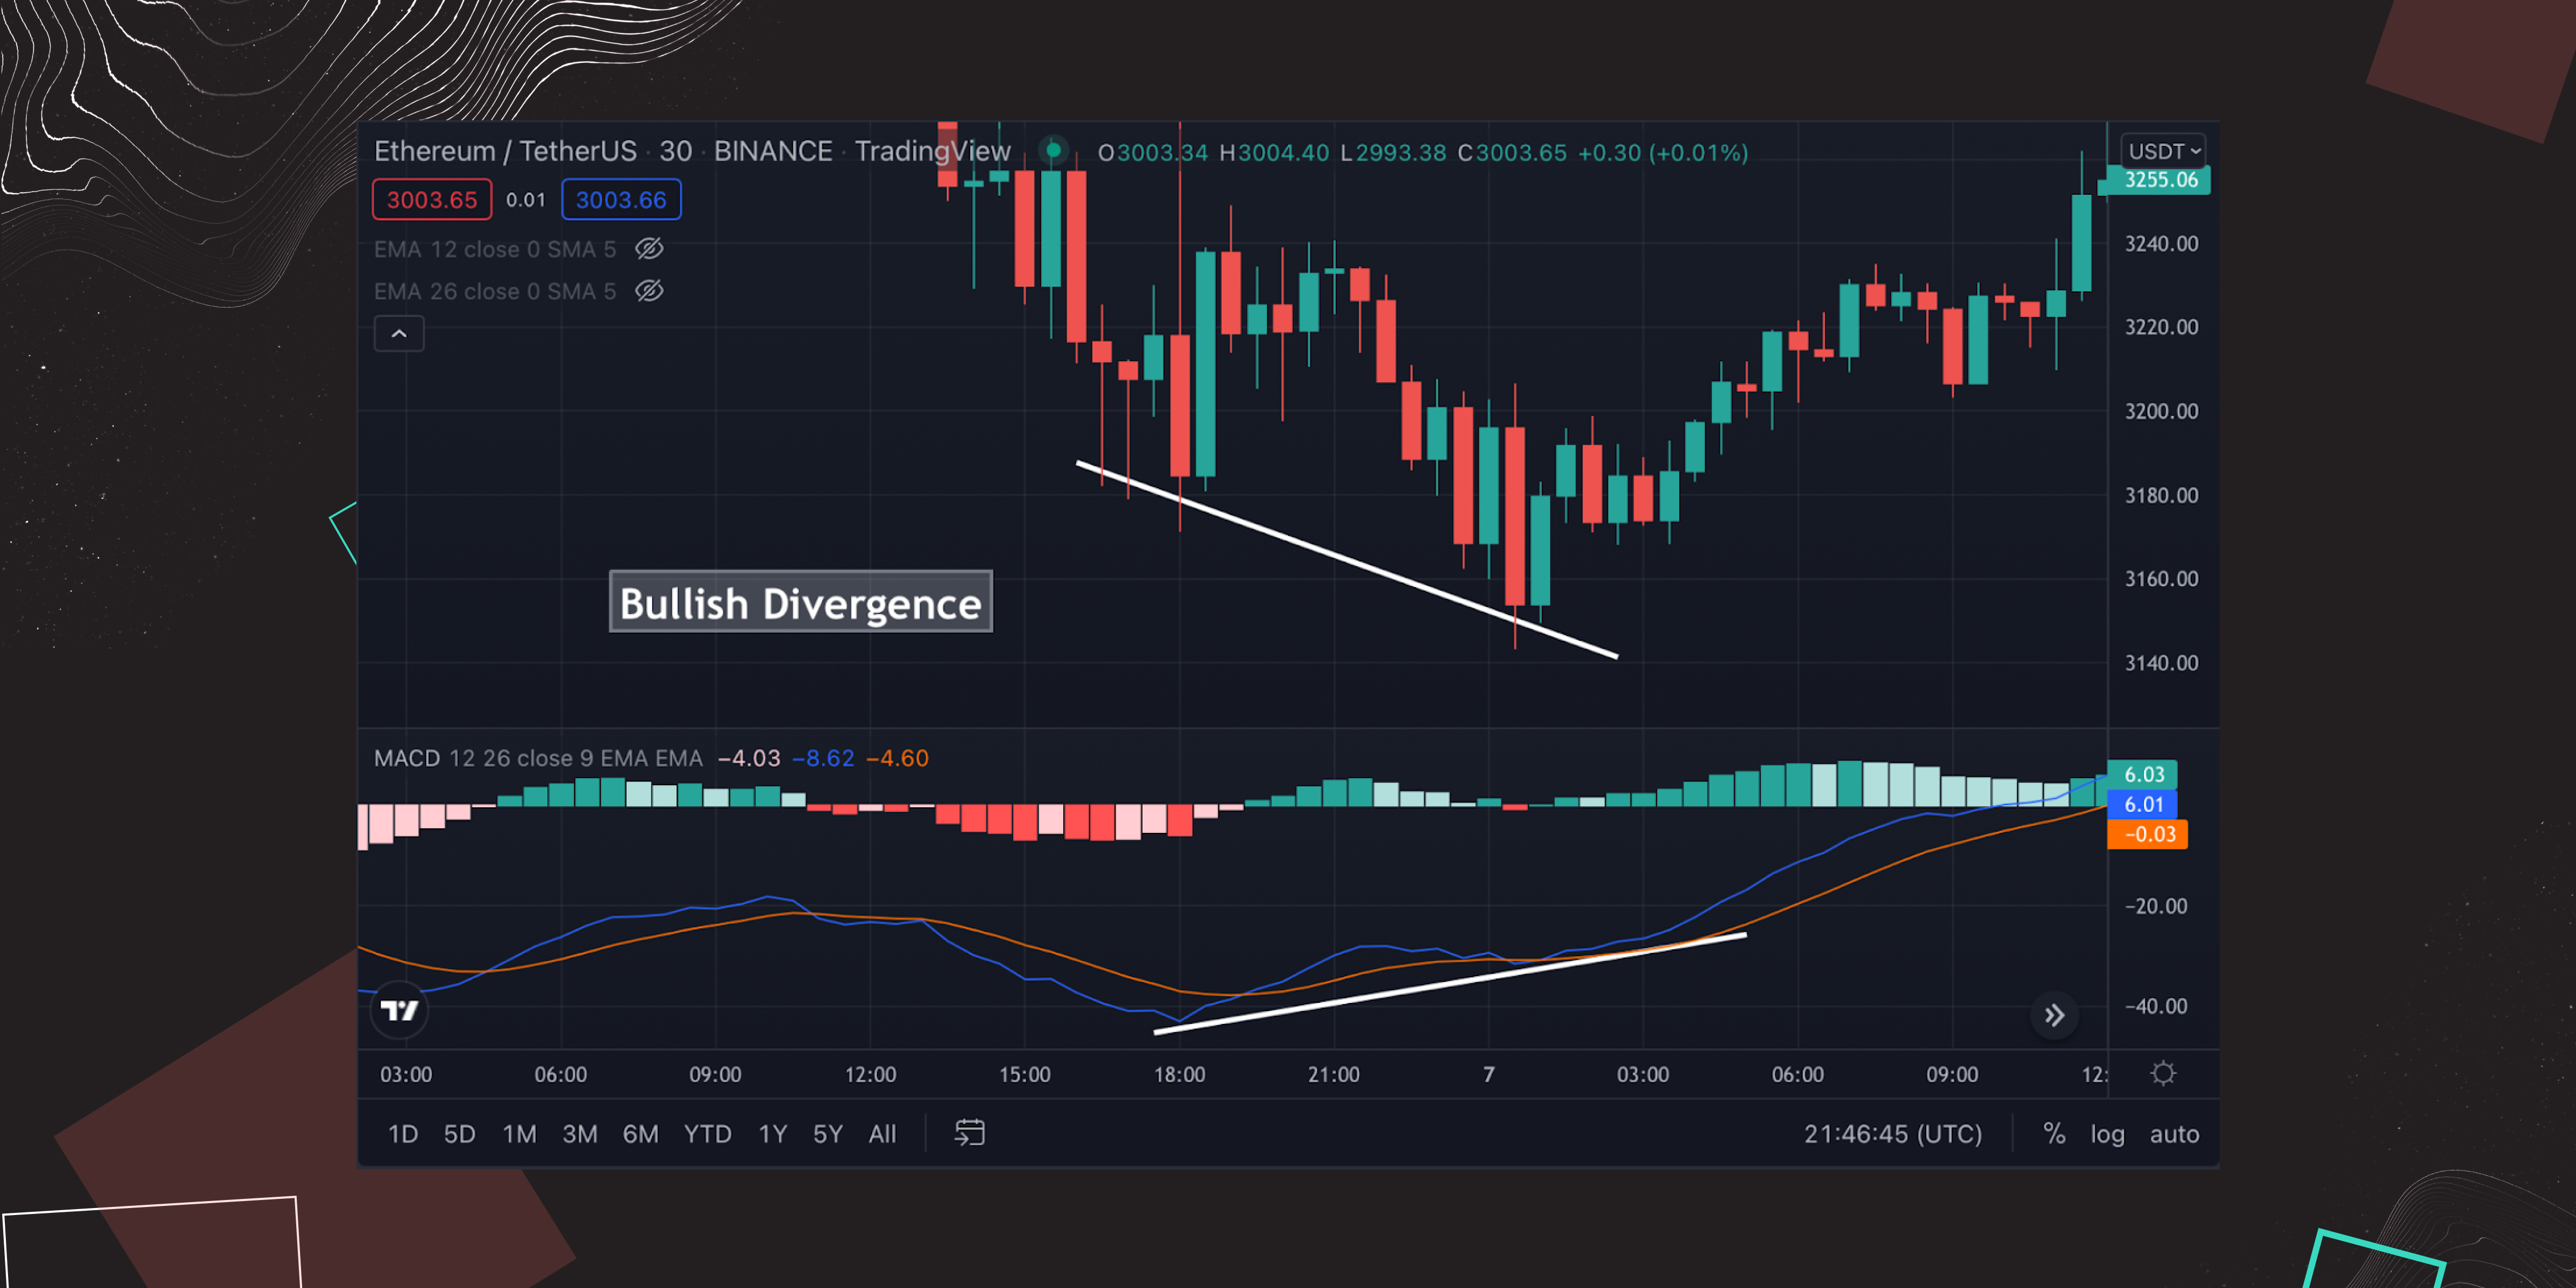Click the scroll-to-latest double arrow icon
The width and height of the screenshot is (2576, 1288).
coord(2054,1016)
